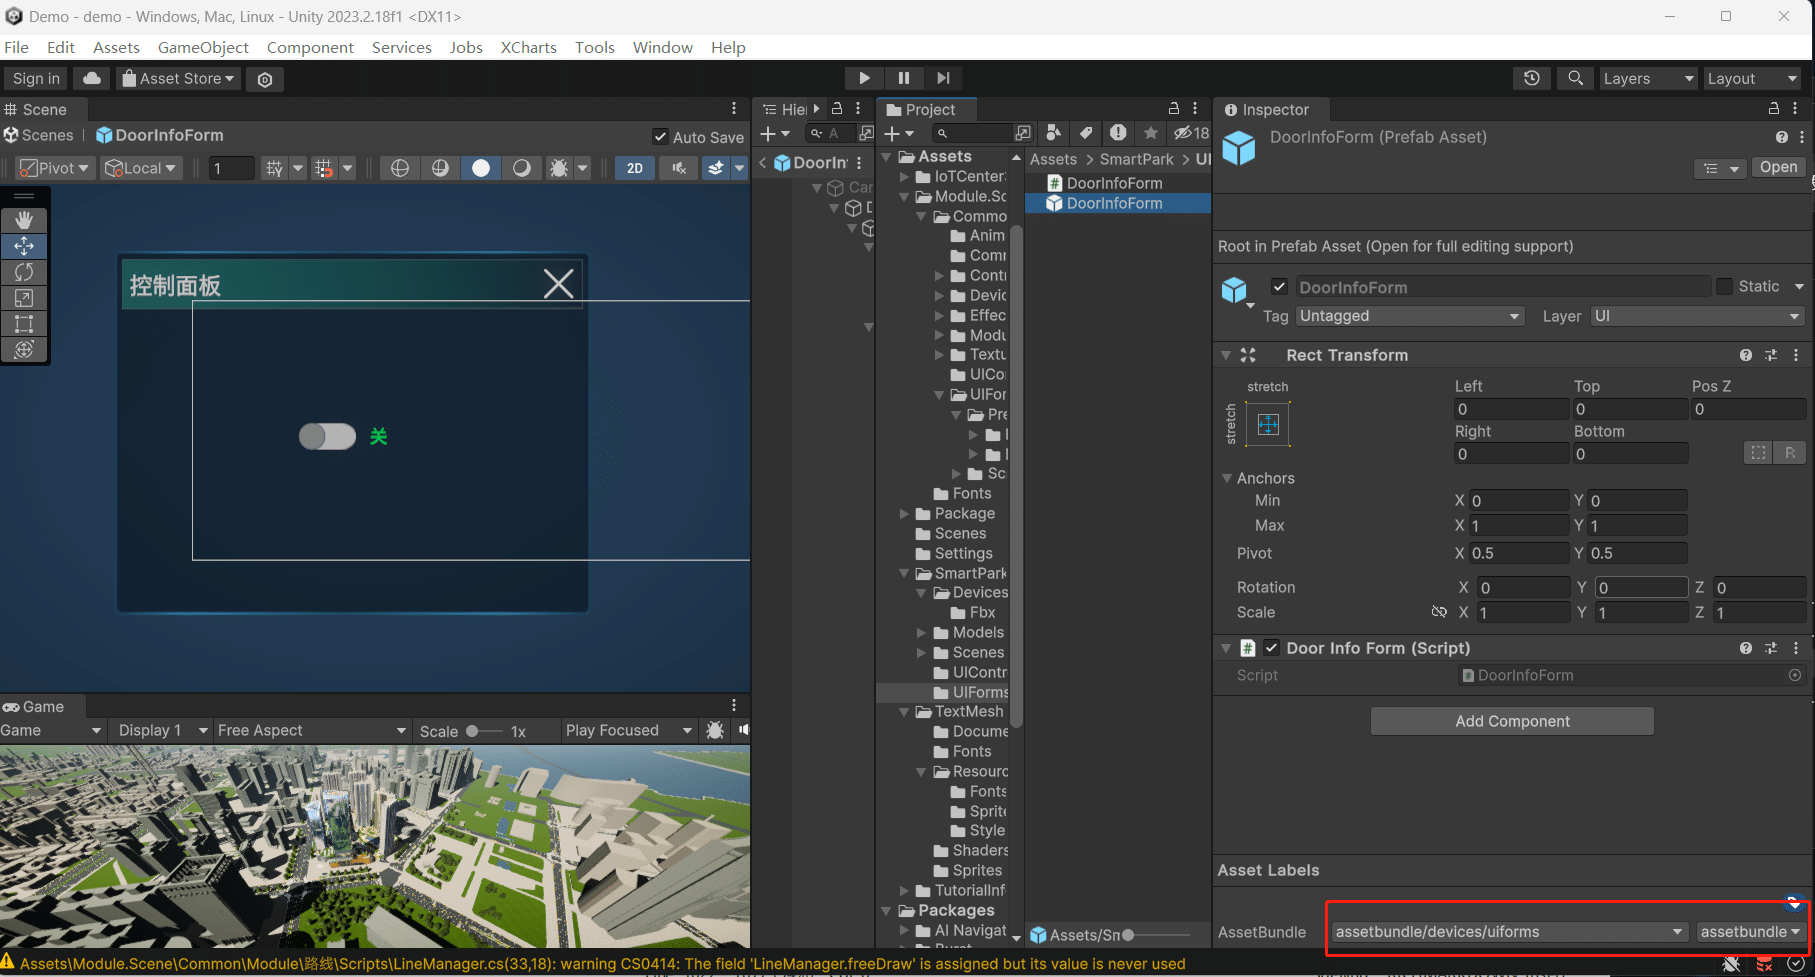
Task: Enable the Static checkbox
Action: pyautogui.click(x=1724, y=287)
